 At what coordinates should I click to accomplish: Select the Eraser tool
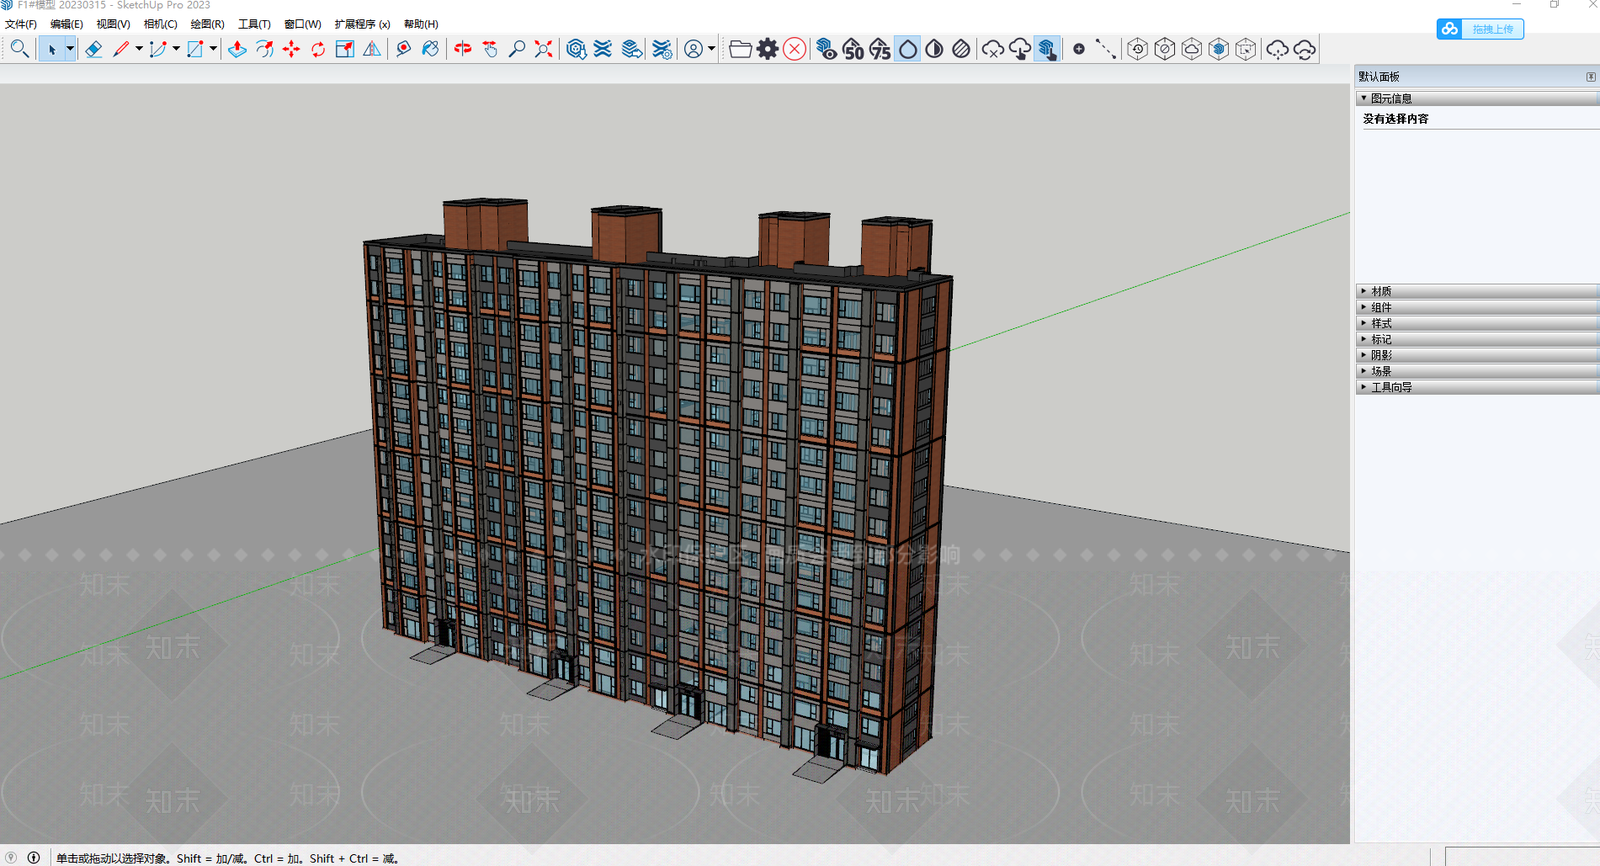93,49
